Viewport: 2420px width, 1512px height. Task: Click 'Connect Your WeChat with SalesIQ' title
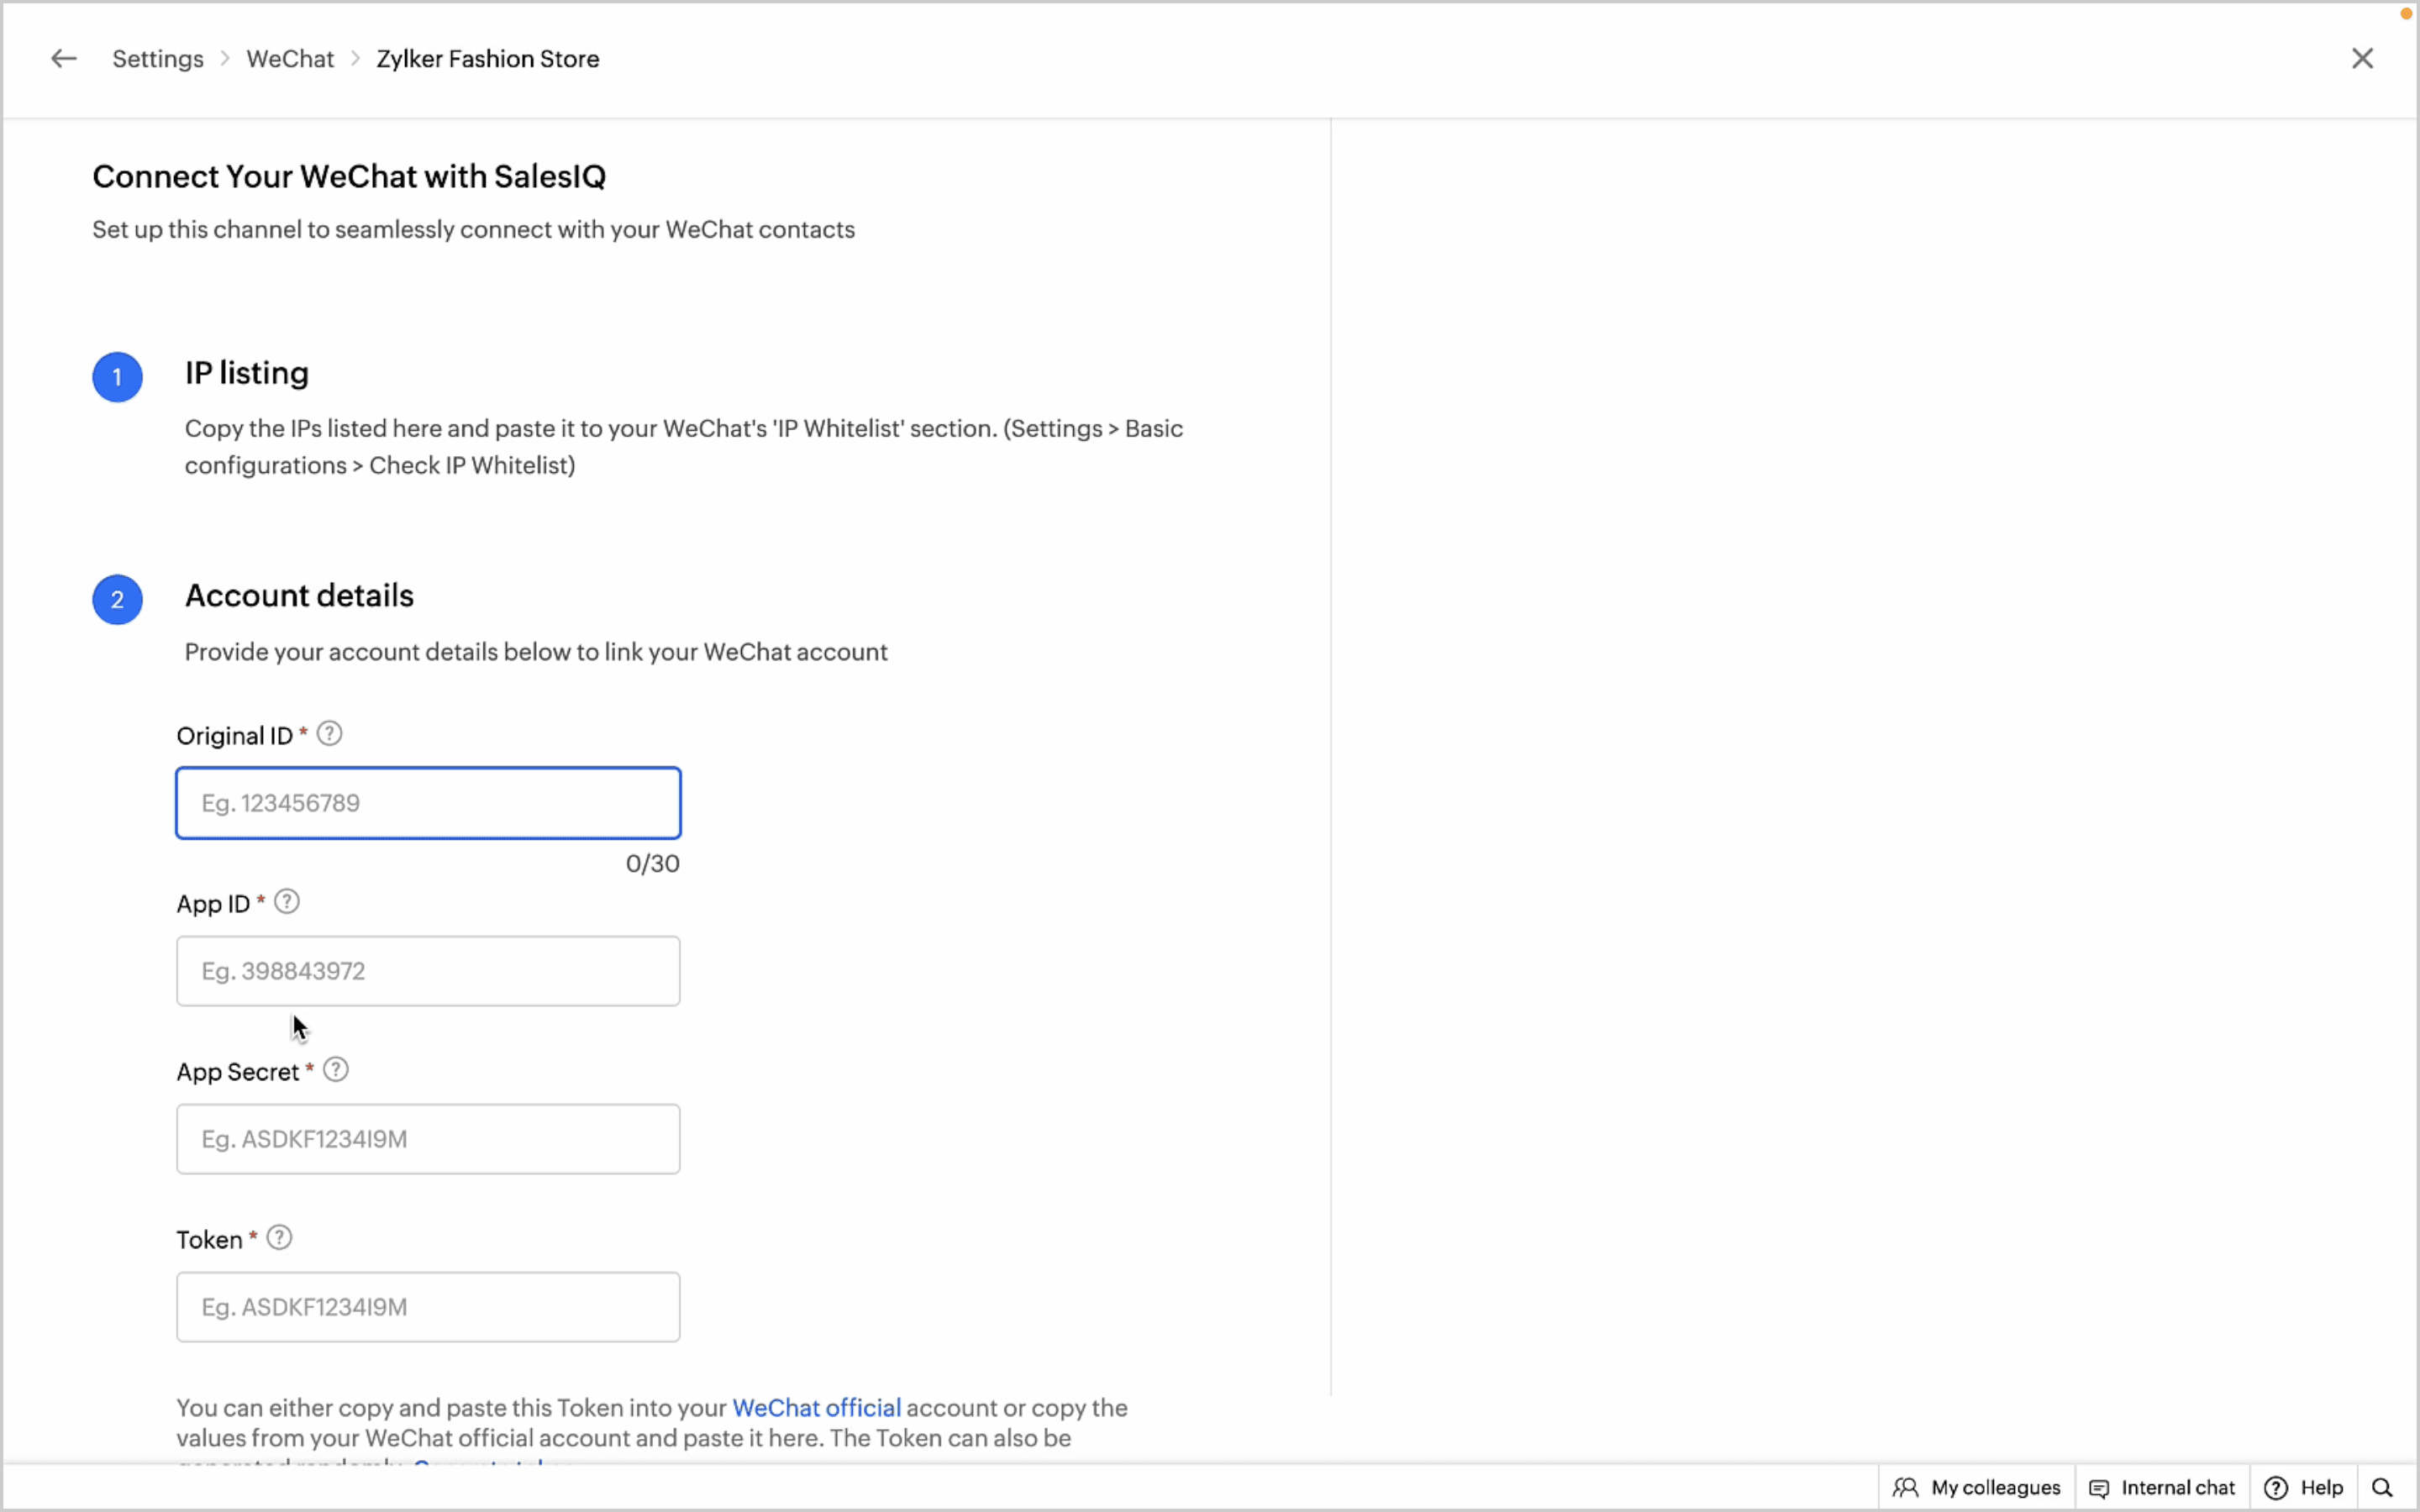pyautogui.click(x=349, y=177)
